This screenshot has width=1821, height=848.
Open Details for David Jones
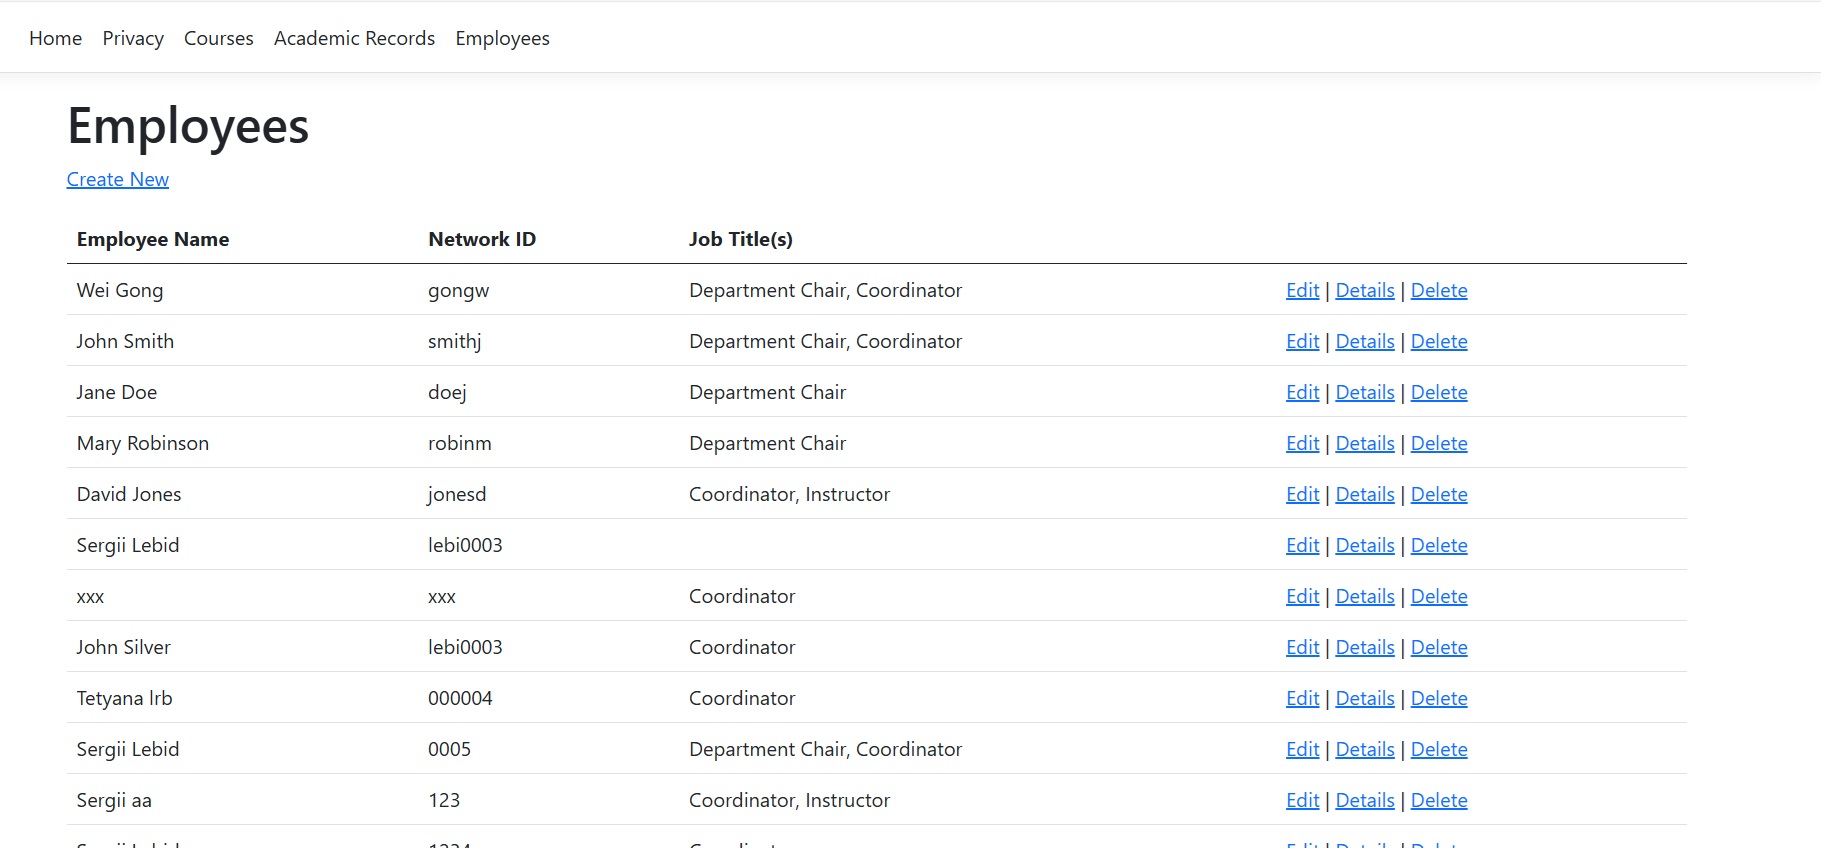(x=1364, y=494)
